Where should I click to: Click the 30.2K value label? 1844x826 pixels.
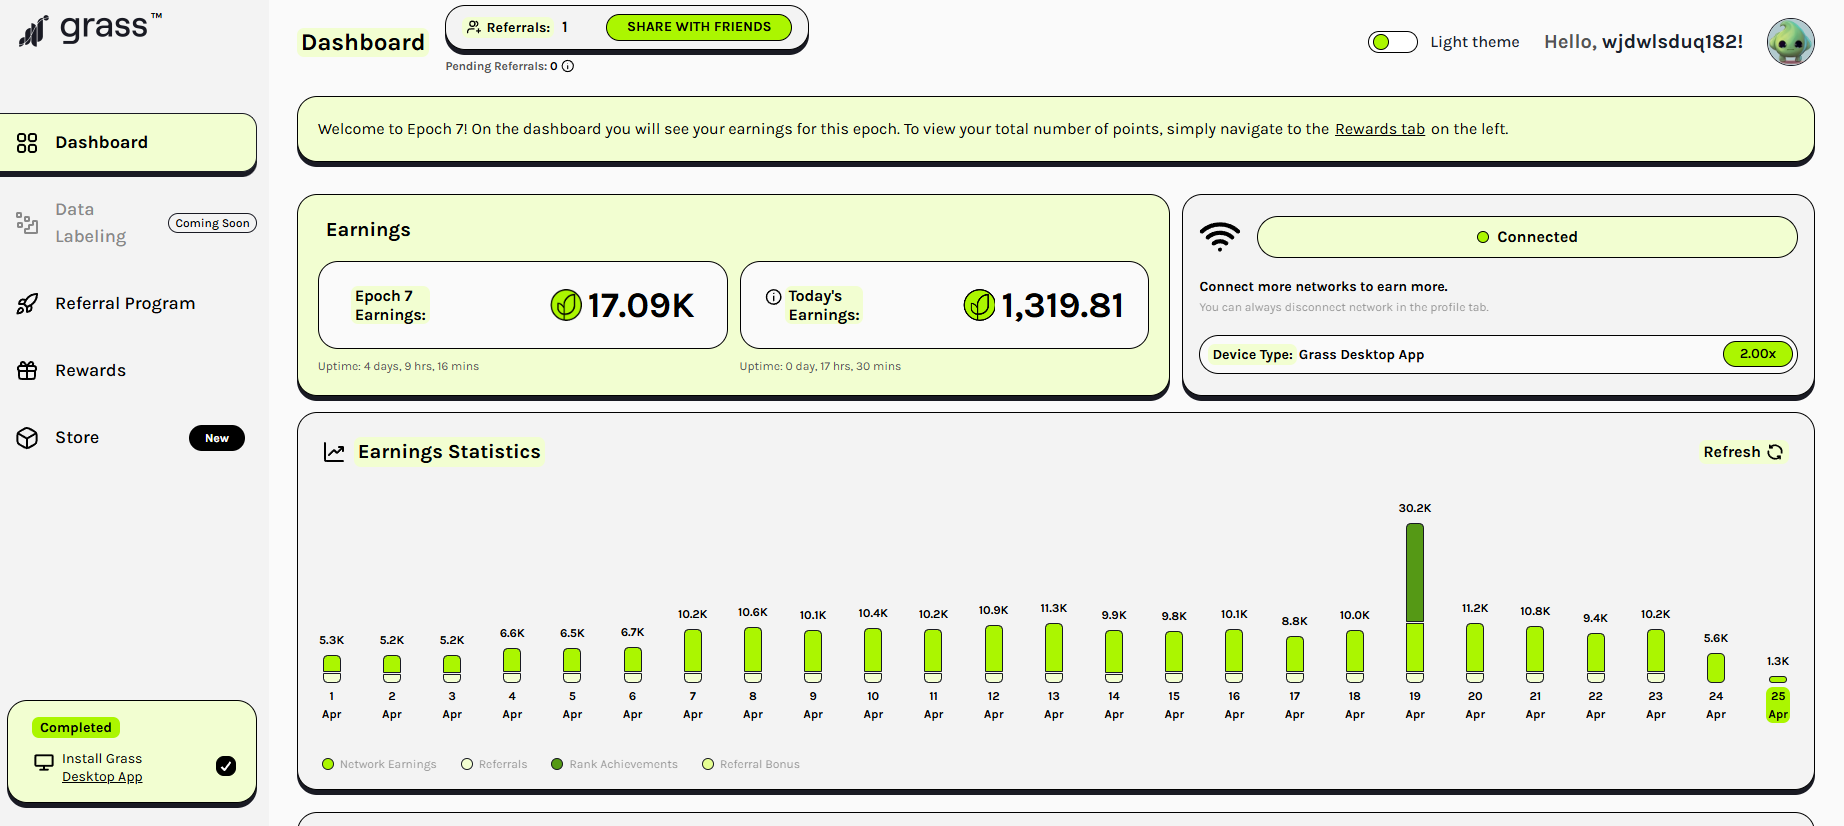point(1415,509)
